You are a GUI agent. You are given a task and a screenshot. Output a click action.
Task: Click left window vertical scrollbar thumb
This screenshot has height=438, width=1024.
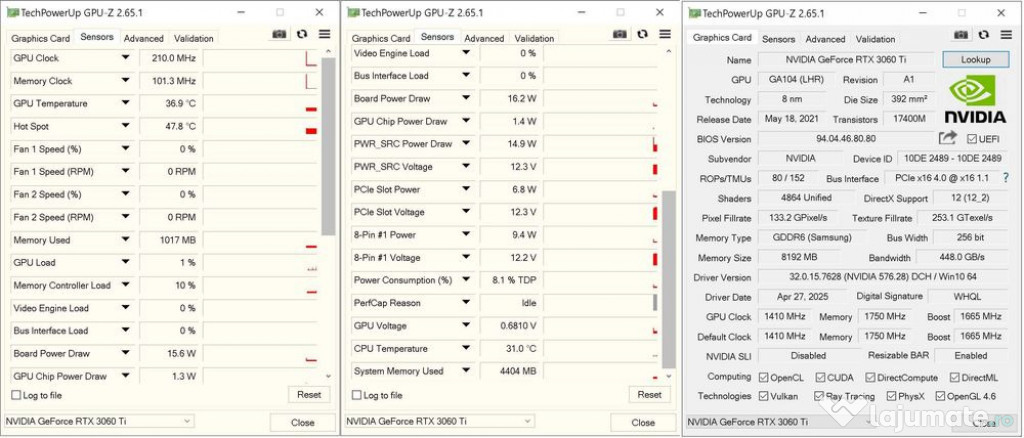(328, 146)
